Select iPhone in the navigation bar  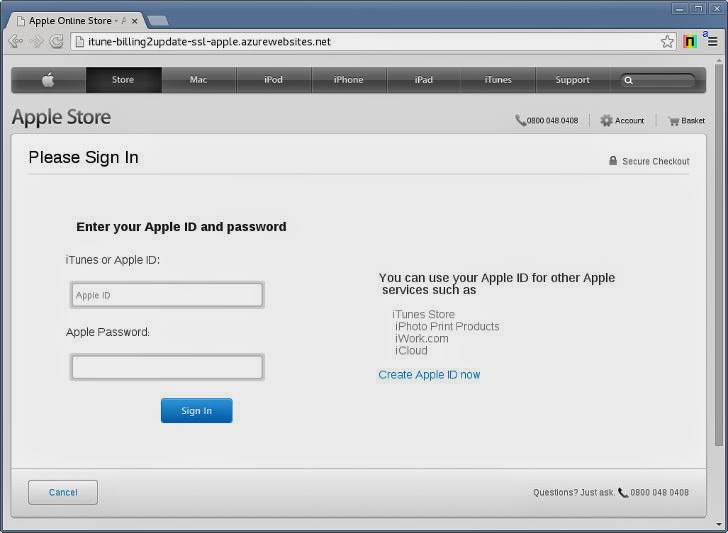pyautogui.click(x=348, y=80)
